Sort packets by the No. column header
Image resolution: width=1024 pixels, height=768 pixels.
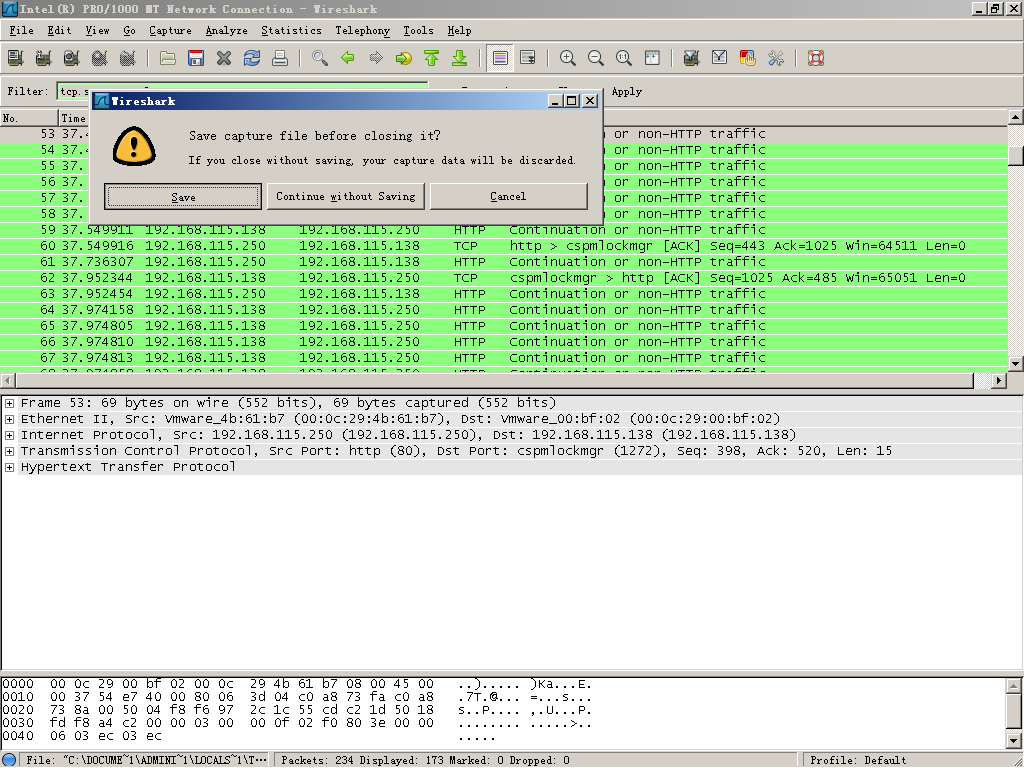[x=29, y=118]
